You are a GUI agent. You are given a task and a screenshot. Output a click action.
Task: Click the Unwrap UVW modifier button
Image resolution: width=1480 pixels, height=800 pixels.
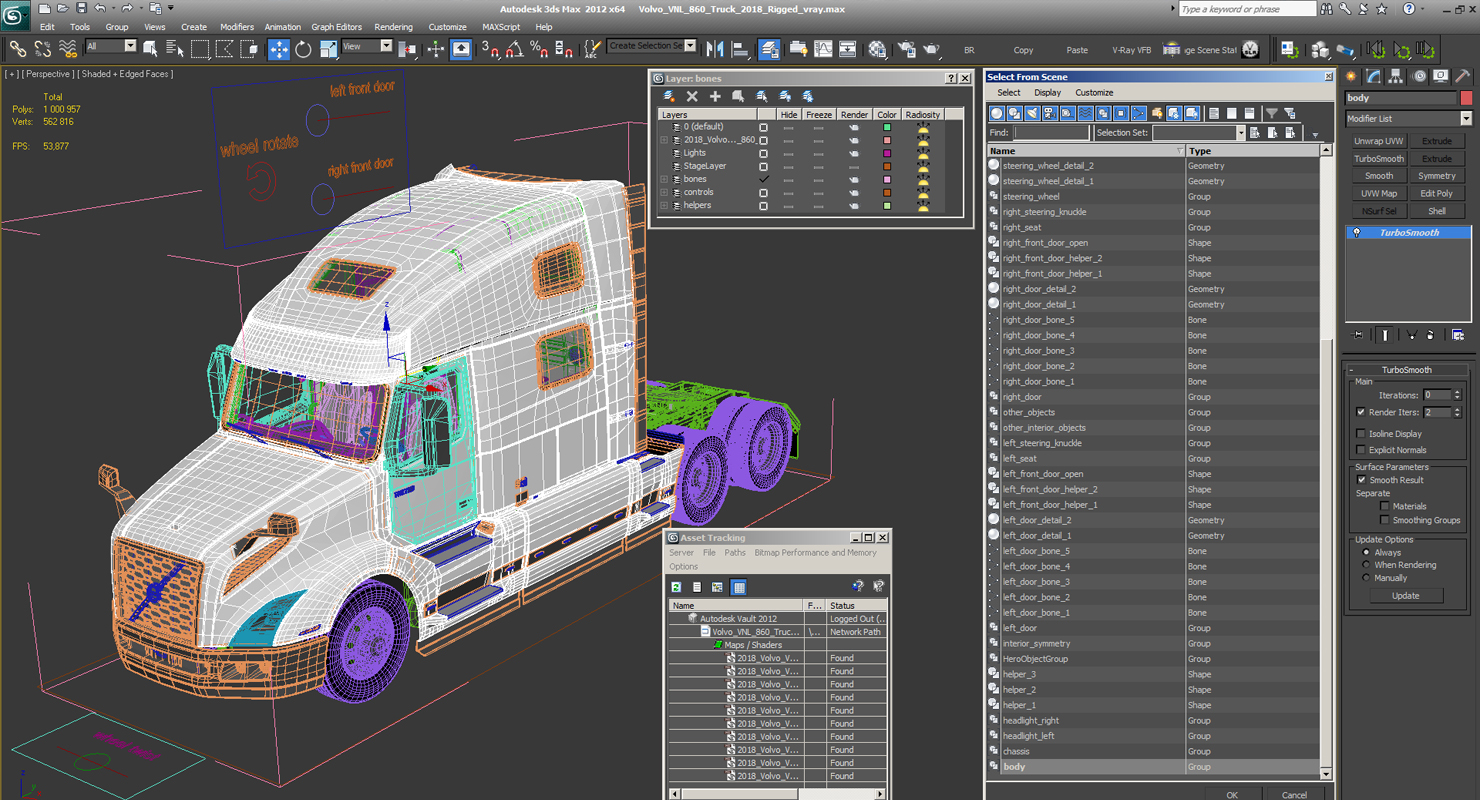pos(1379,141)
